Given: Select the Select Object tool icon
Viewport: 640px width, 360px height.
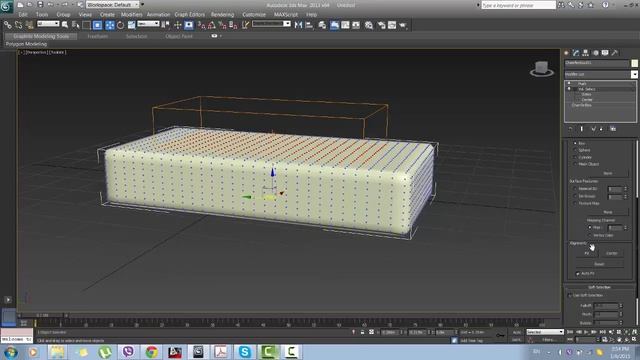Looking at the screenshot, I should click(65, 25).
